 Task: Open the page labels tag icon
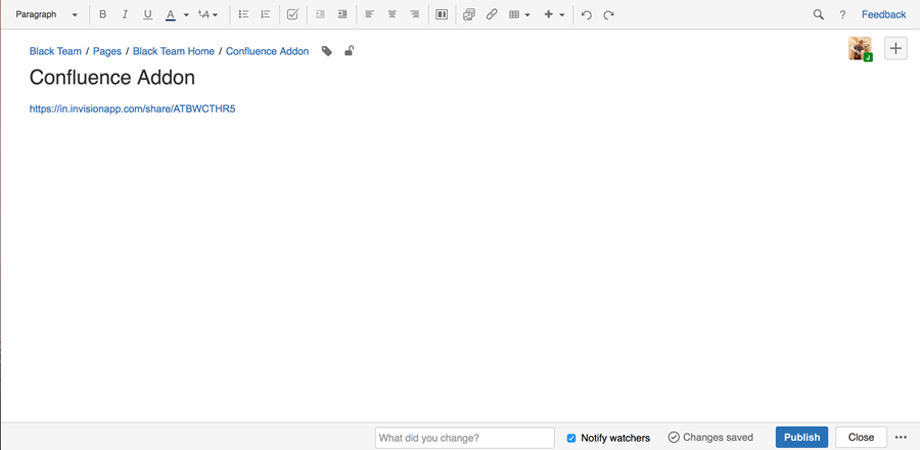[x=327, y=51]
